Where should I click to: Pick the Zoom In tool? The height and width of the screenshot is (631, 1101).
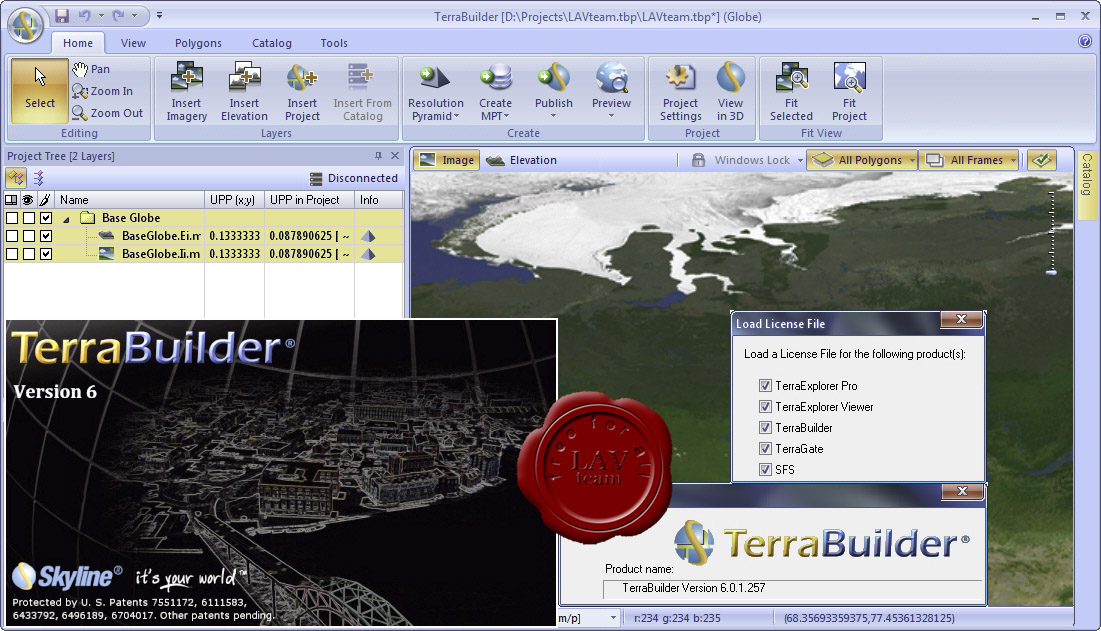coord(103,91)
